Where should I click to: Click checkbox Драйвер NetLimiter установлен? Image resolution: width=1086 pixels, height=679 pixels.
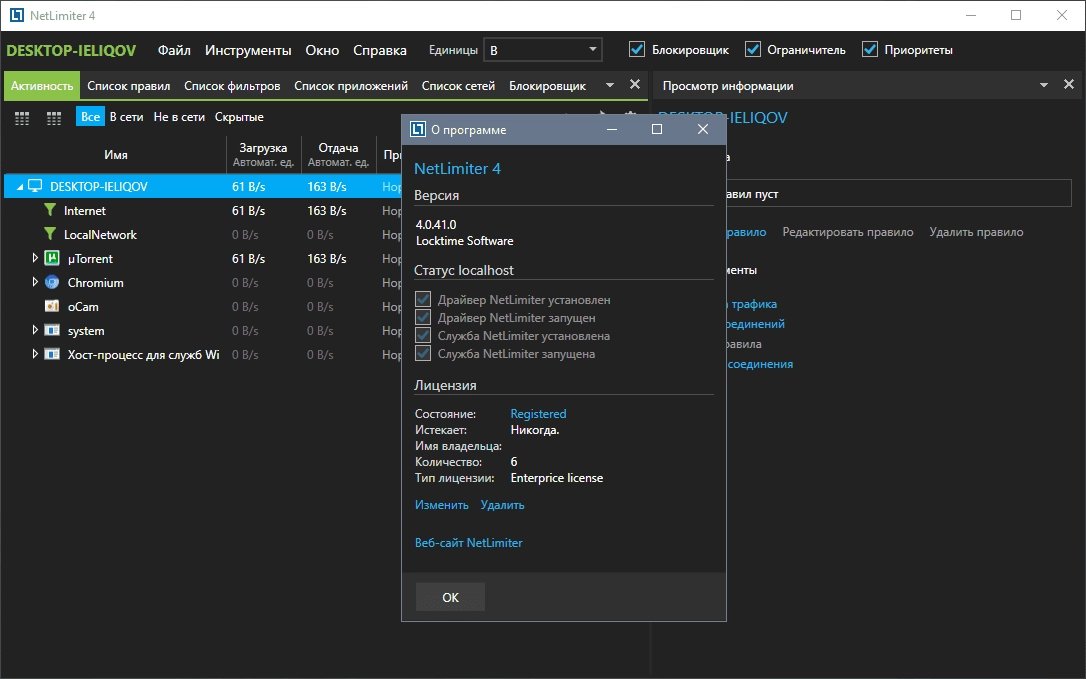tap(422, 299)
